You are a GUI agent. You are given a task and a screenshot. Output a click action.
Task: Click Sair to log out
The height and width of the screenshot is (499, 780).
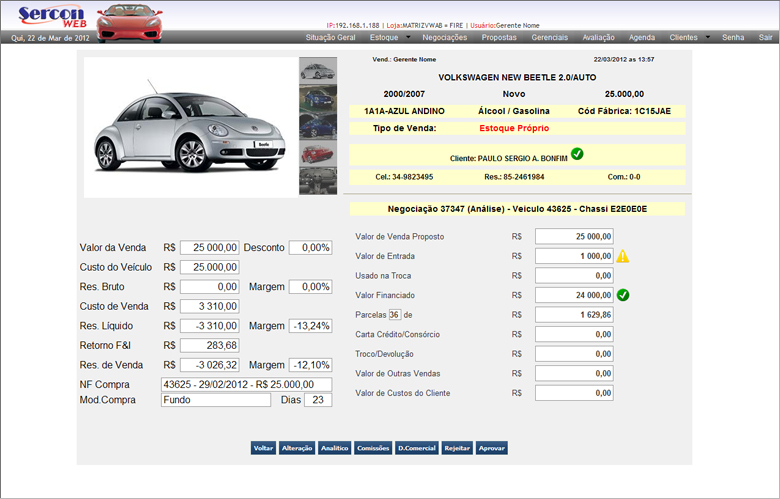[x=766, y=37]
